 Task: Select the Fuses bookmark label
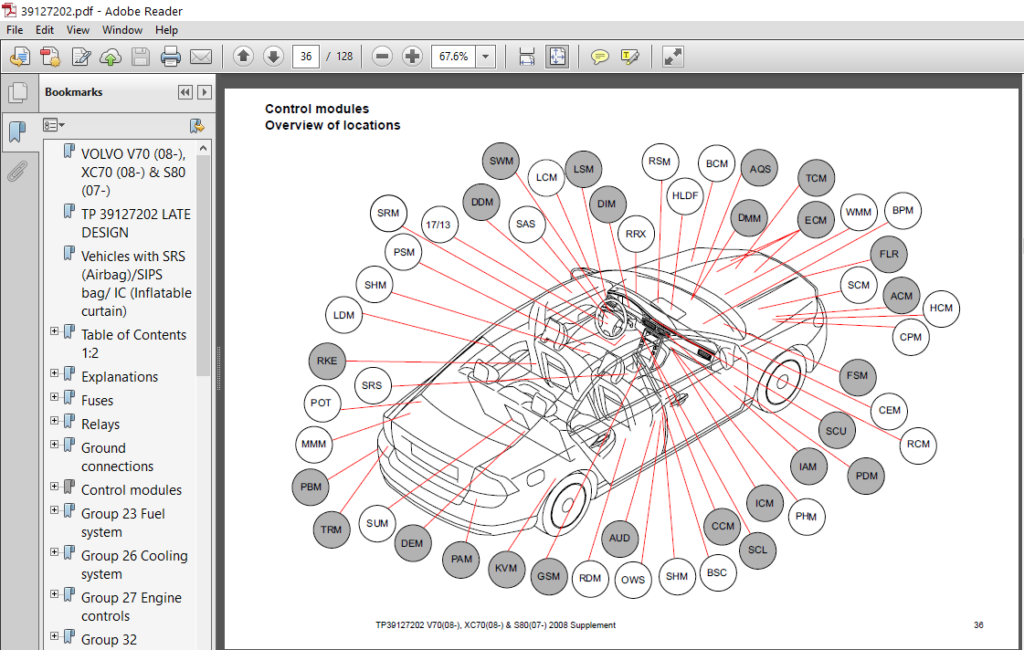coord(97,400)
